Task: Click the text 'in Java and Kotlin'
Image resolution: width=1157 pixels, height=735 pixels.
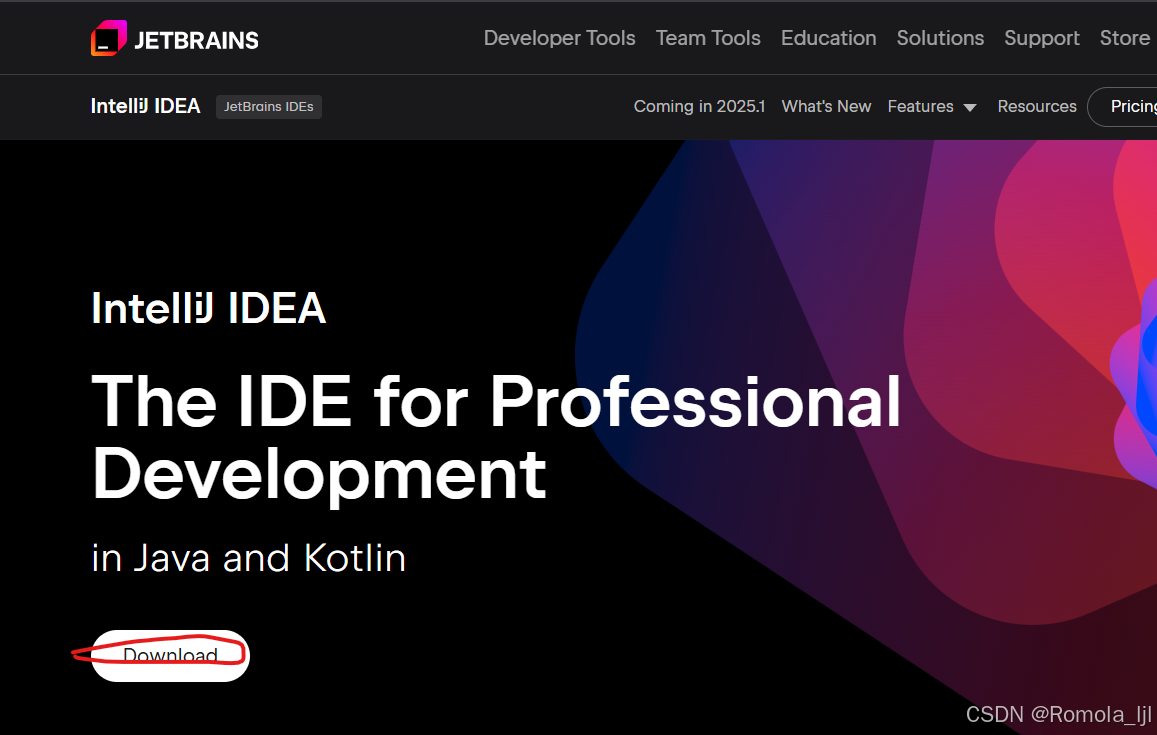Action: (249, 558)
